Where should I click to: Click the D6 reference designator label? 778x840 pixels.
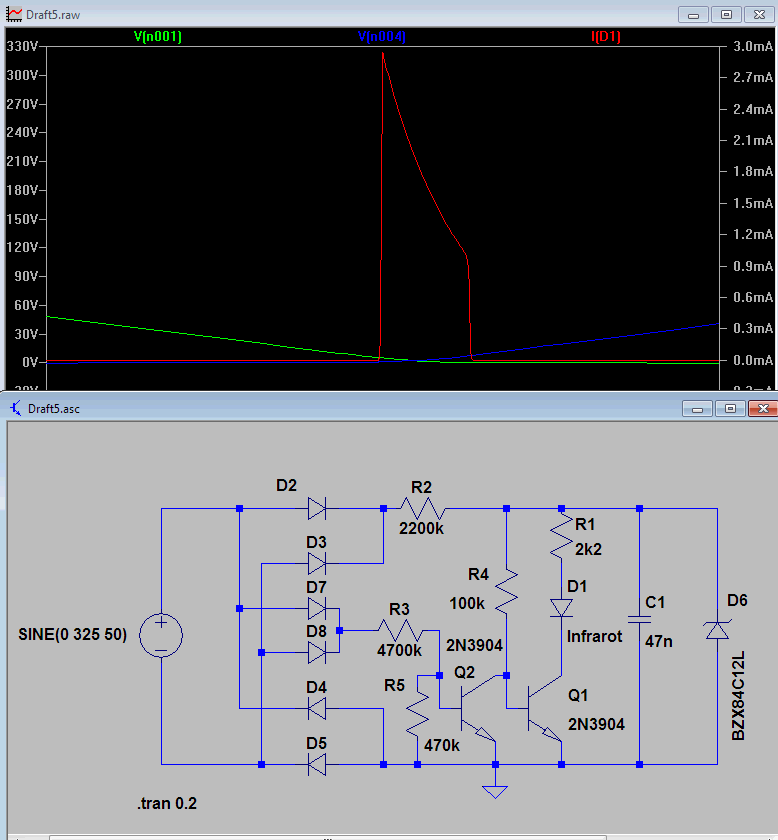click(737, 601)
